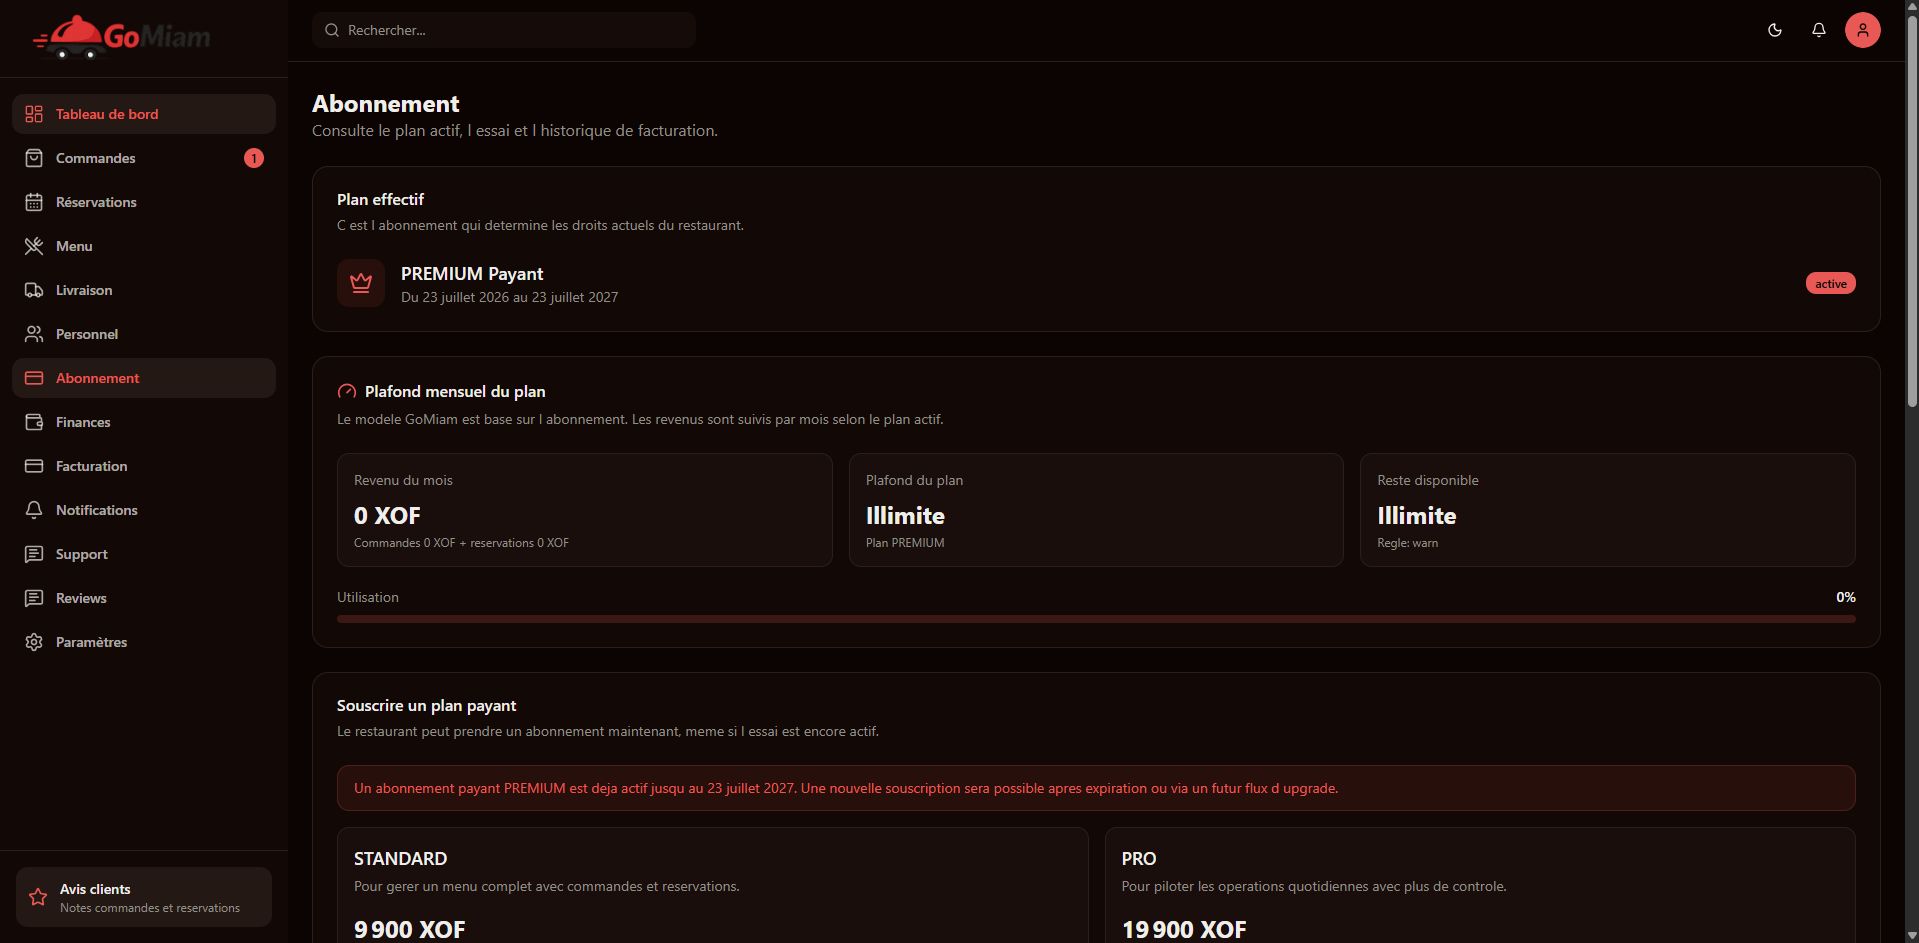Image resolution: width=1919 pixels, height=943 pixels.
Task: Focus the Rechercher search field
Action: point(504,30)
